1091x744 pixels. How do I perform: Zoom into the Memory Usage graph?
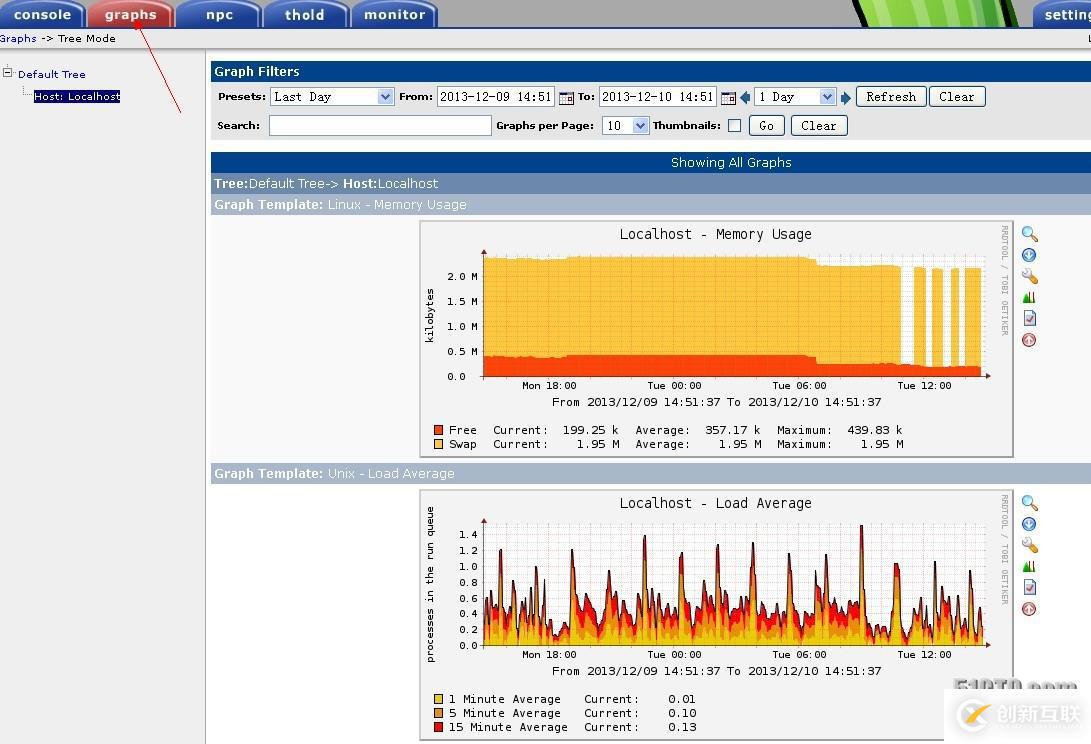pos(1029,233)
